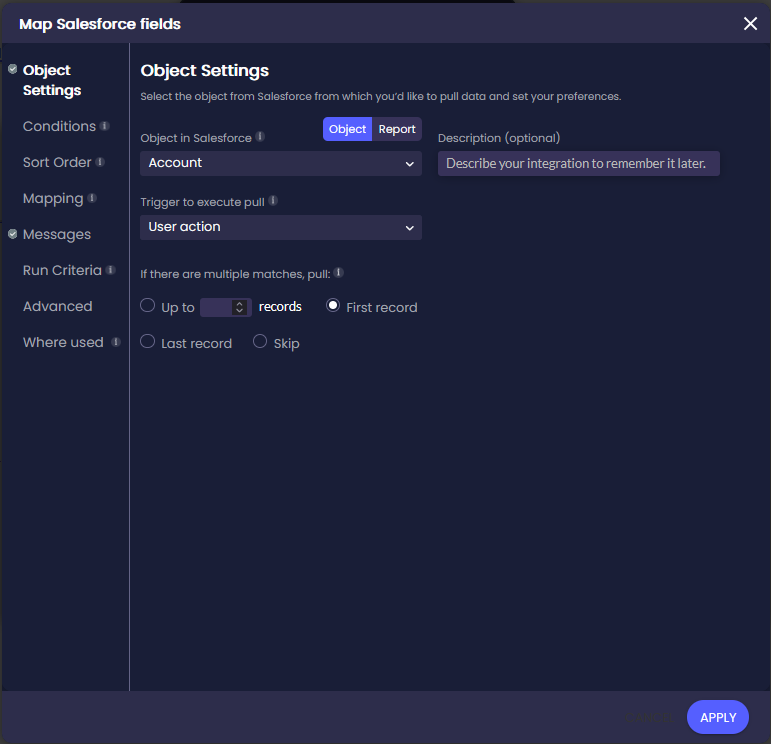Open the Messages section

pyautogui.click(x=57, y=235)
